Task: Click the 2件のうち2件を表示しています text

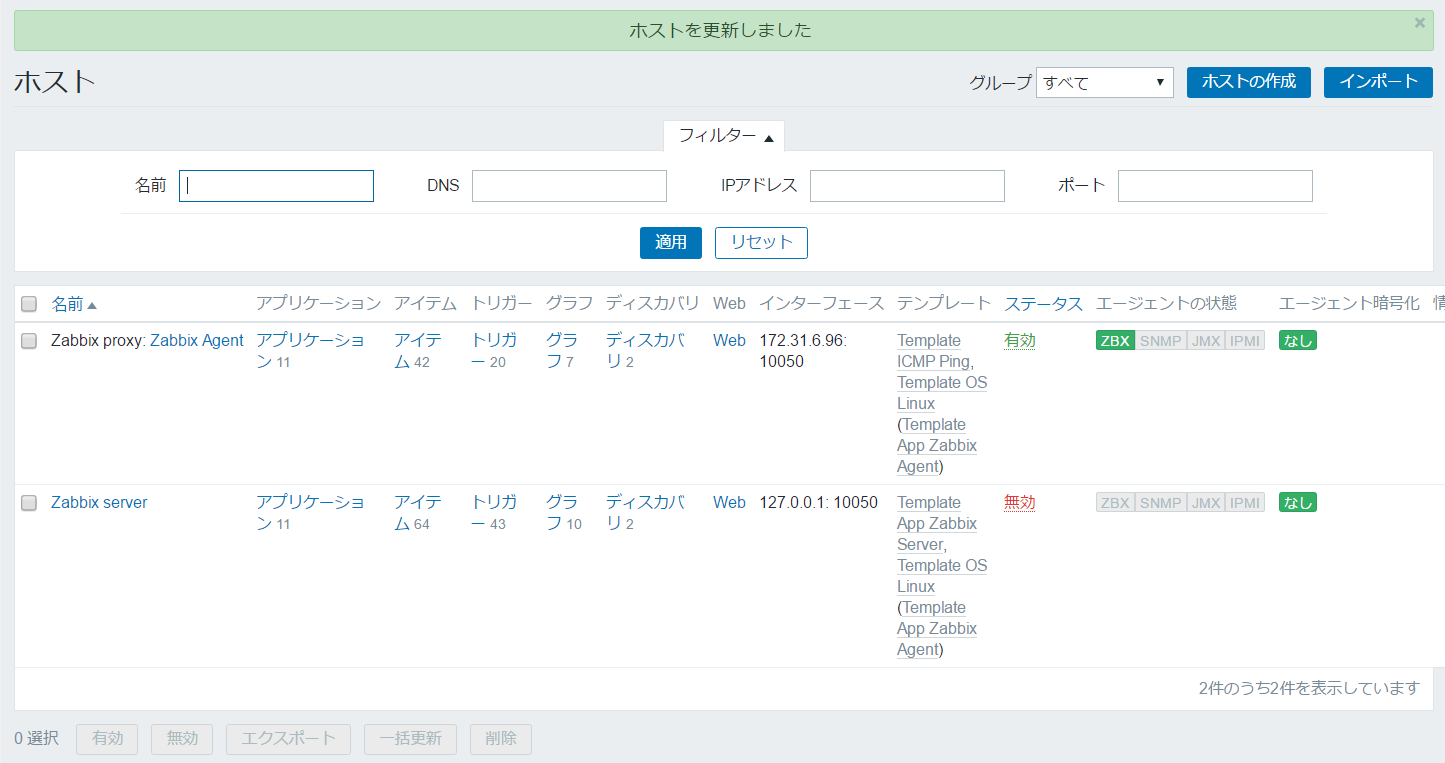Action: (x=1309, y=688)
